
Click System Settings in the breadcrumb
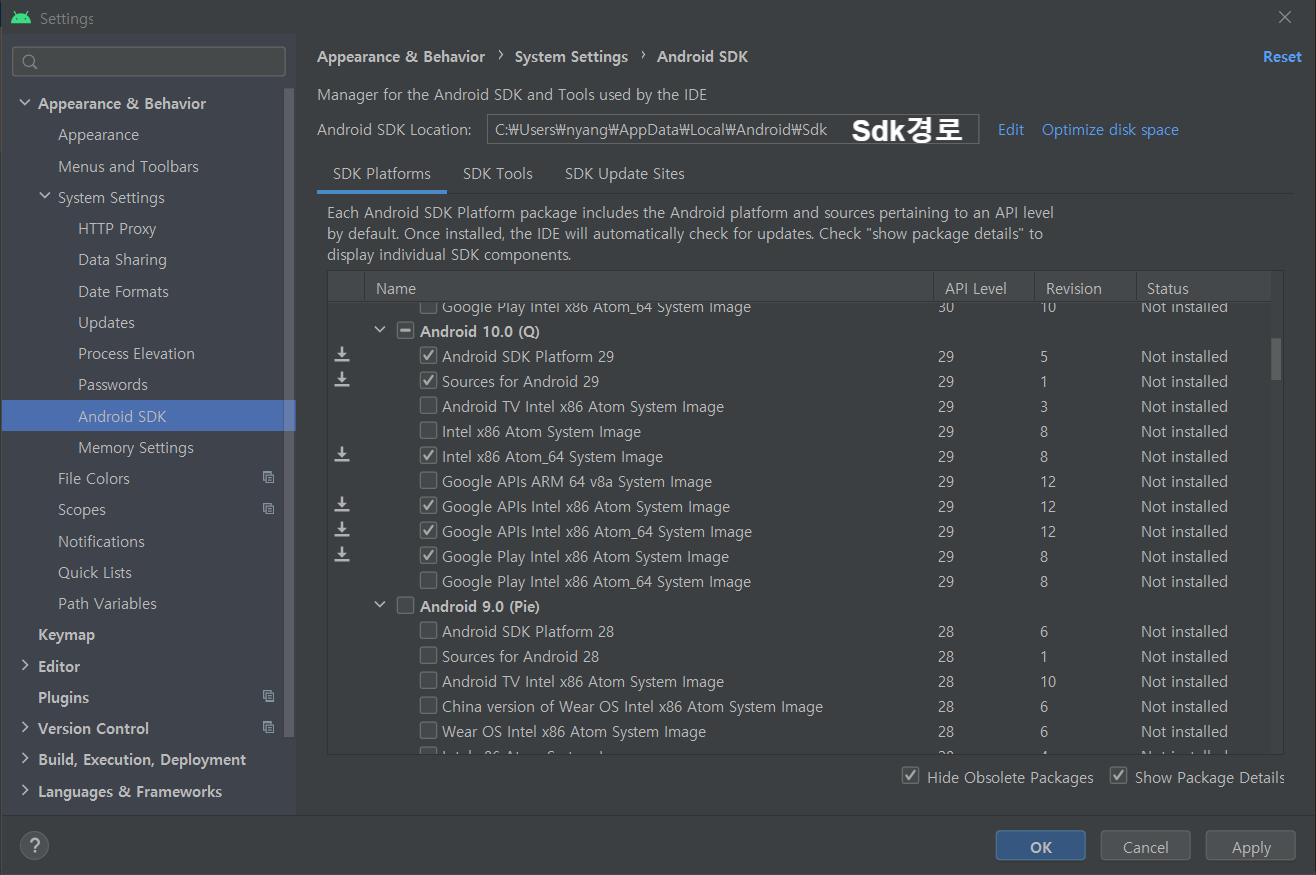coord(571,57)
